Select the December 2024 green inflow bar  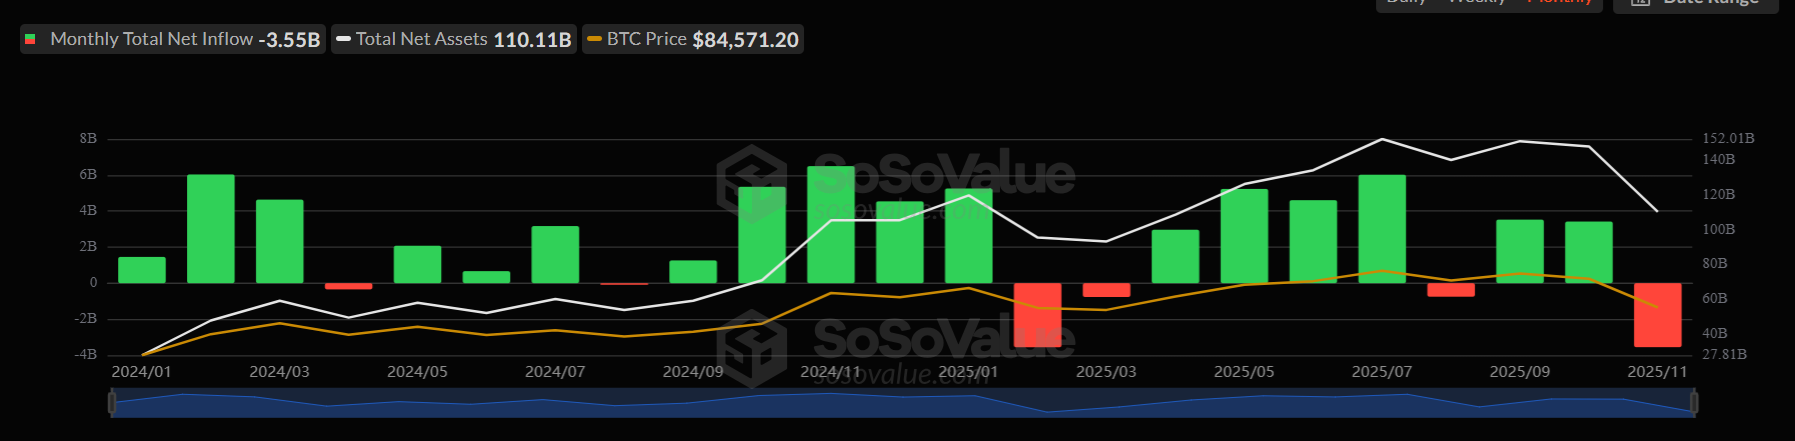point(900,242)
